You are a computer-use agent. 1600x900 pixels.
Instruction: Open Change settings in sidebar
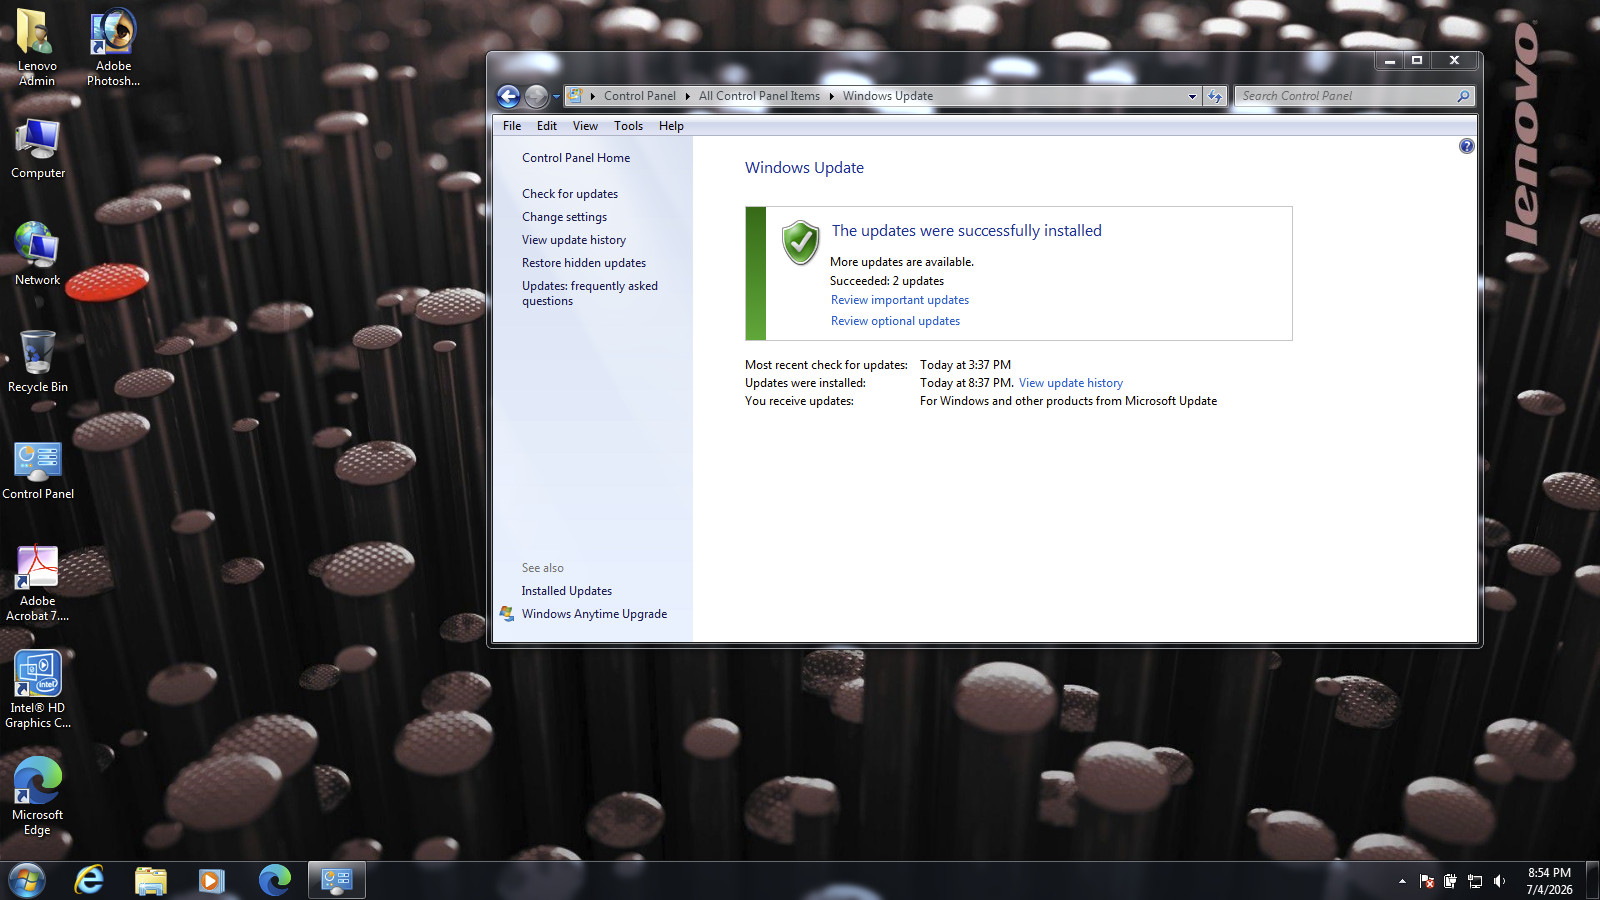(x=564, y=217)
